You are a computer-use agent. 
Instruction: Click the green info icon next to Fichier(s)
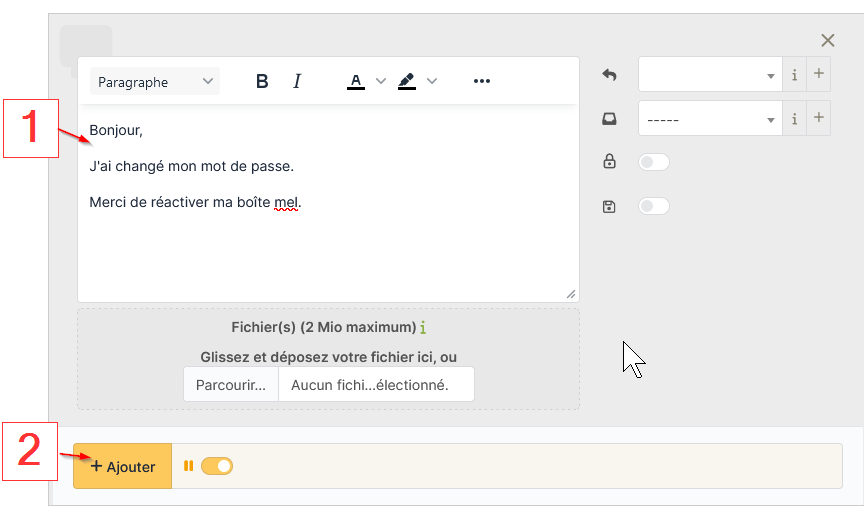(423, 327)
